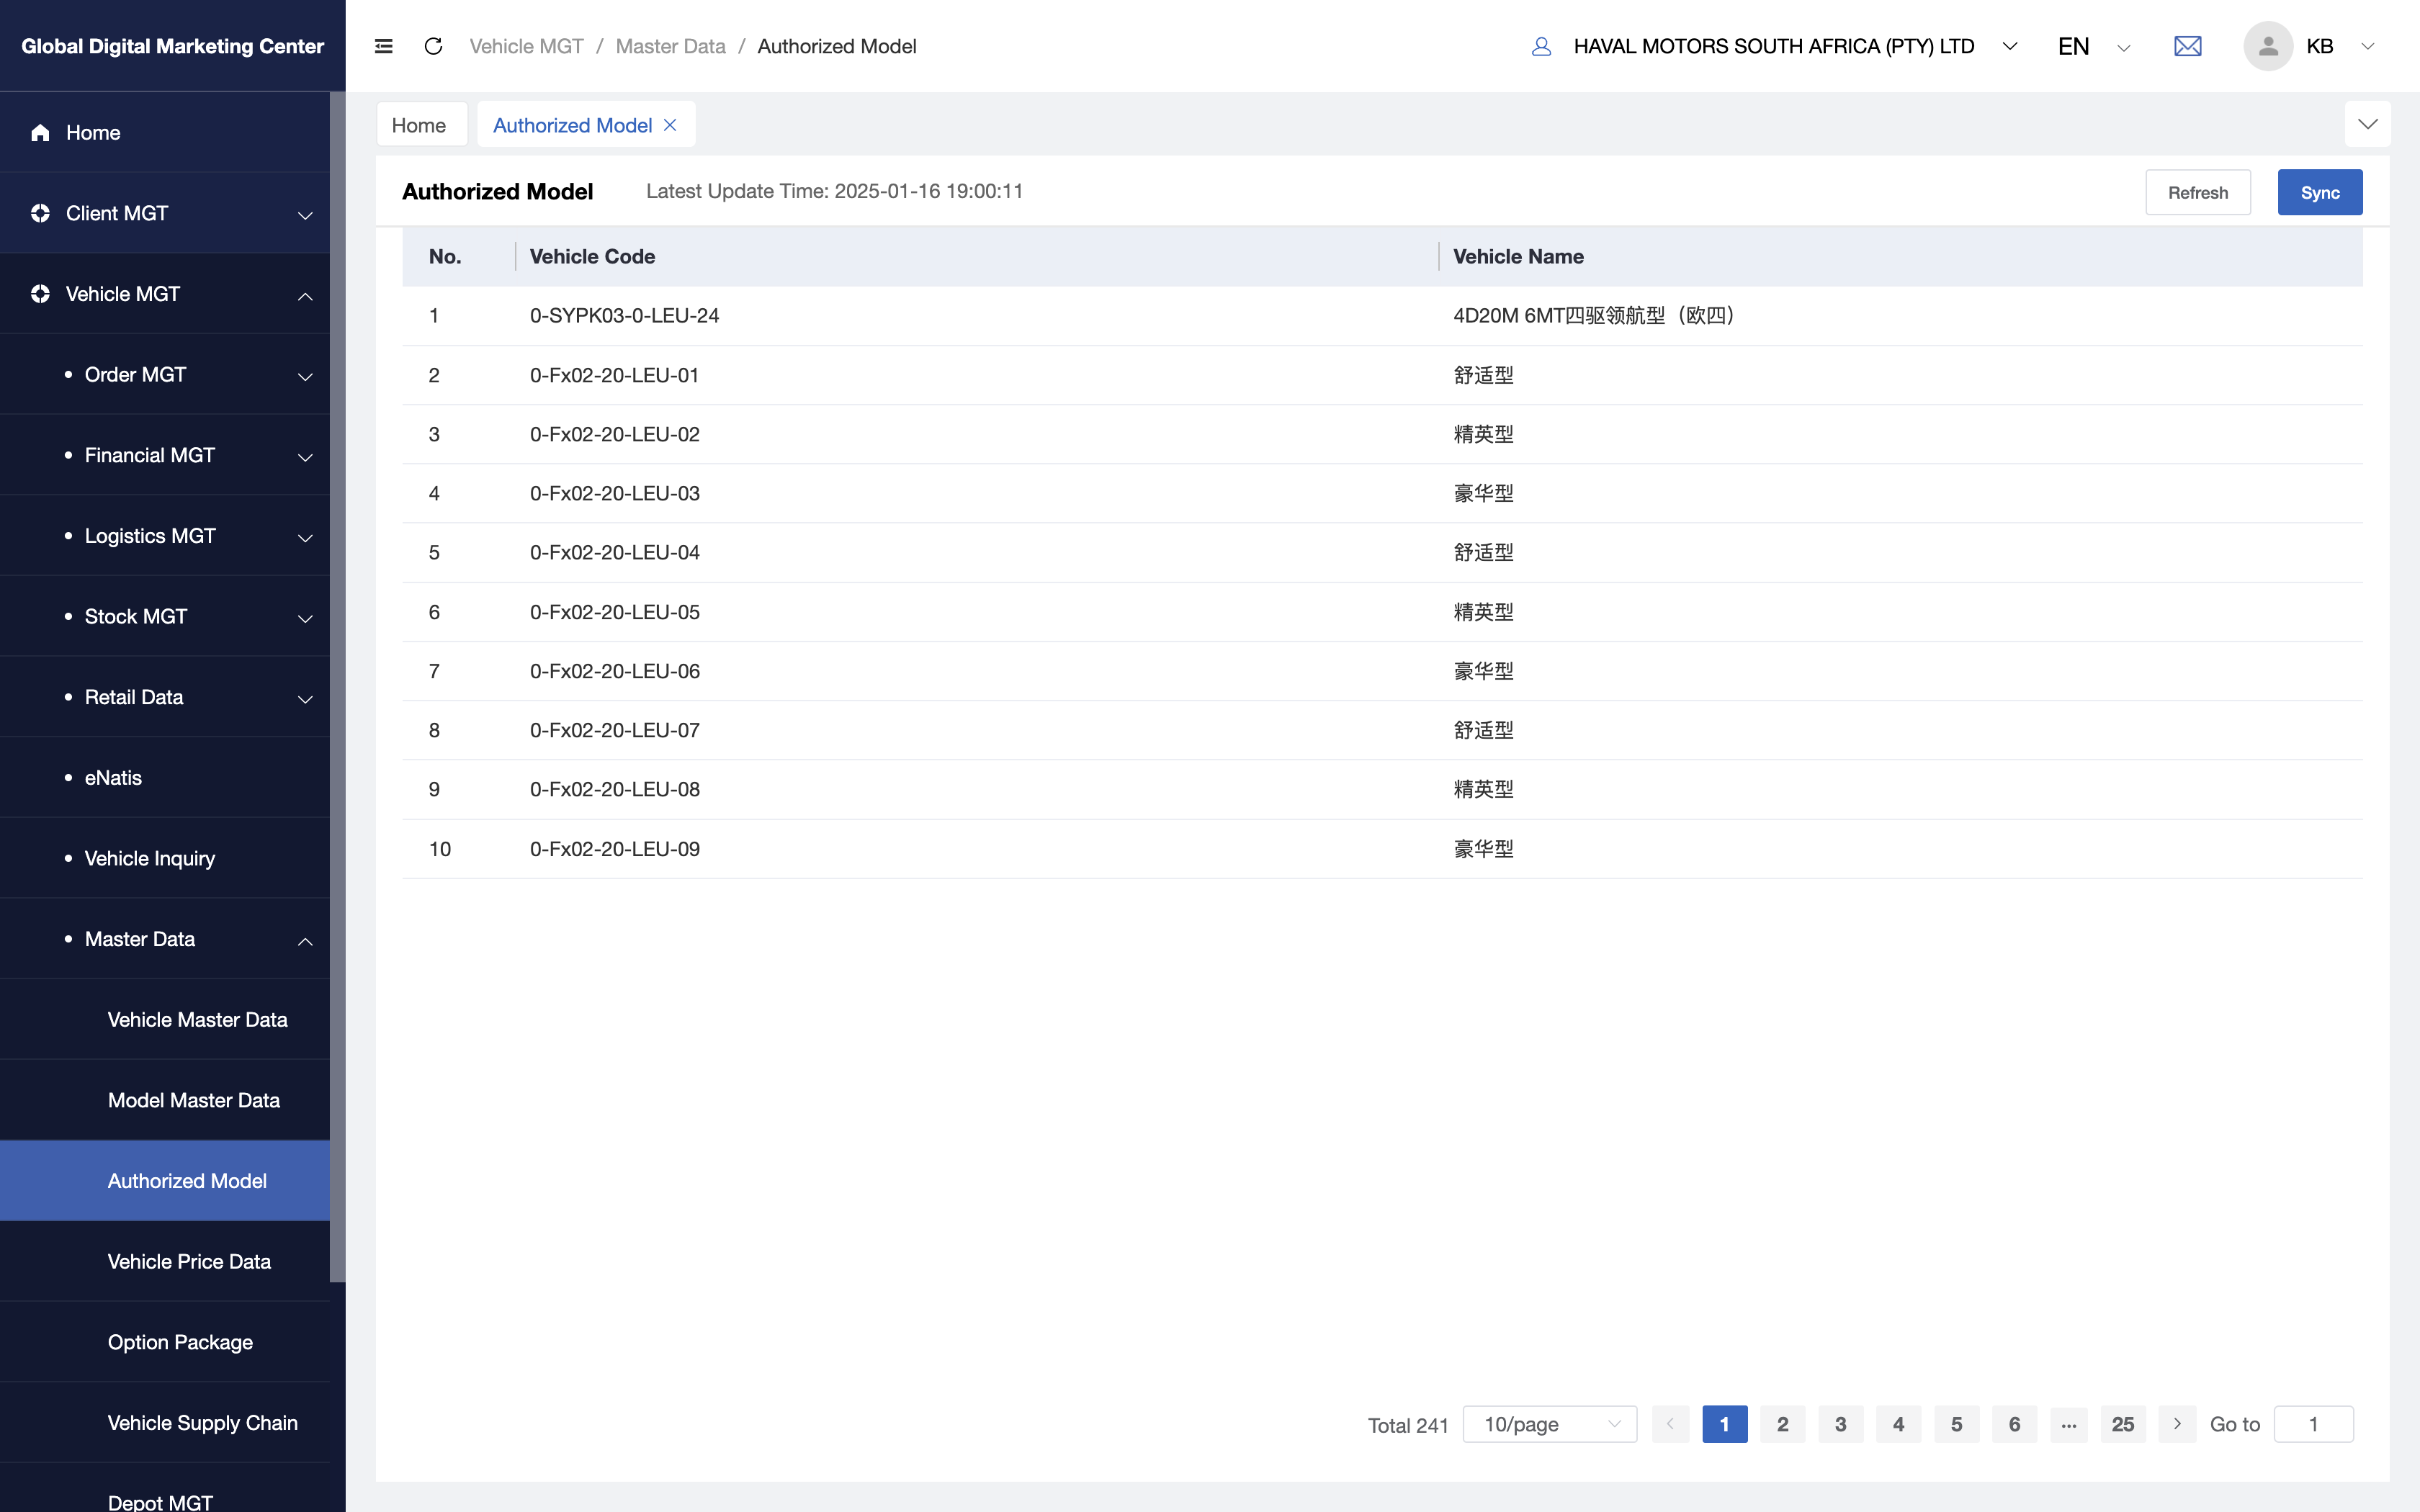Click the Go to page input
This screenshot has height=1512, width=2420.
click(x=2313, y=1424)
